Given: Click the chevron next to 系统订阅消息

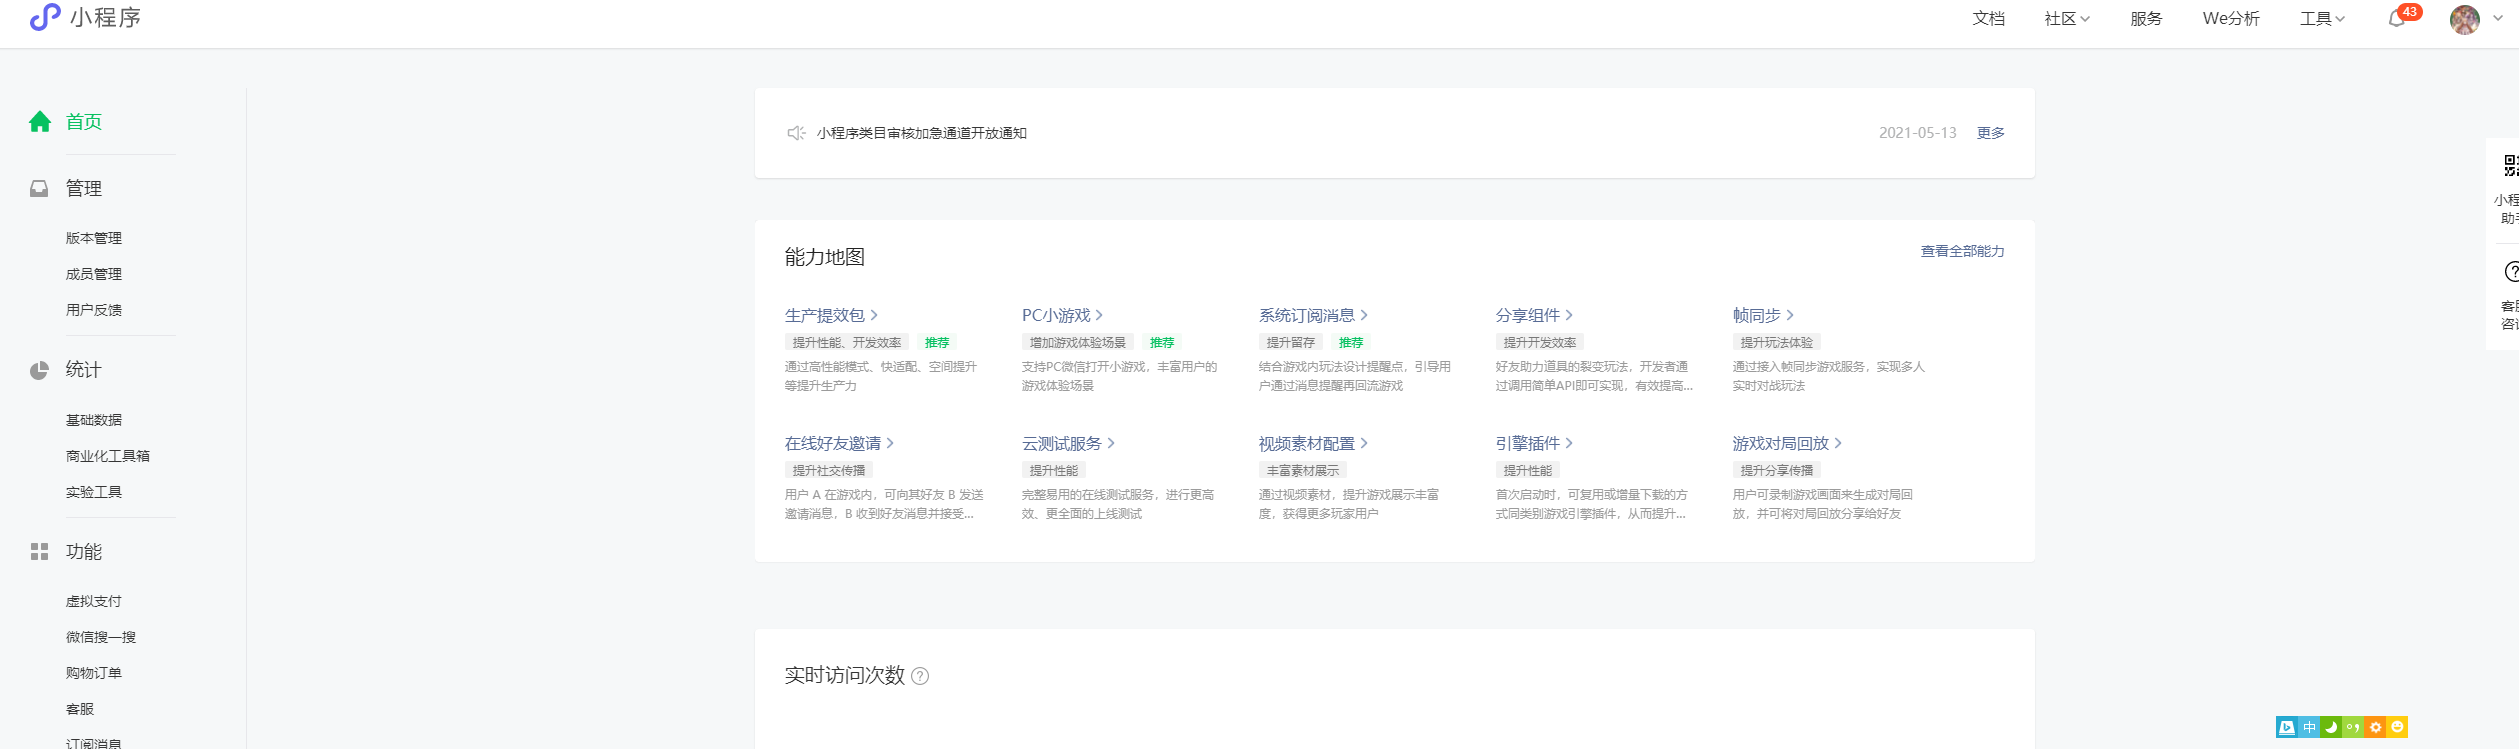Looking at the screenshot, I should pos(1364,315).
